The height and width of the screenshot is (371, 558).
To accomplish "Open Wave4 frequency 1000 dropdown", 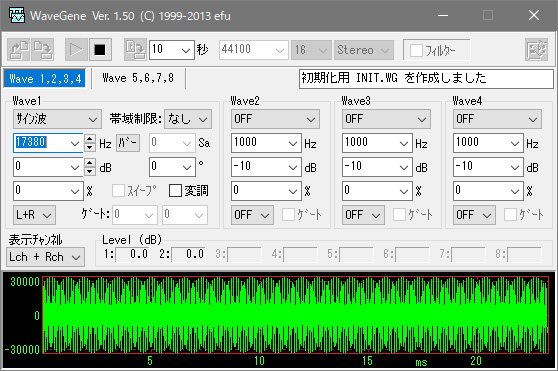I will 515,144.
